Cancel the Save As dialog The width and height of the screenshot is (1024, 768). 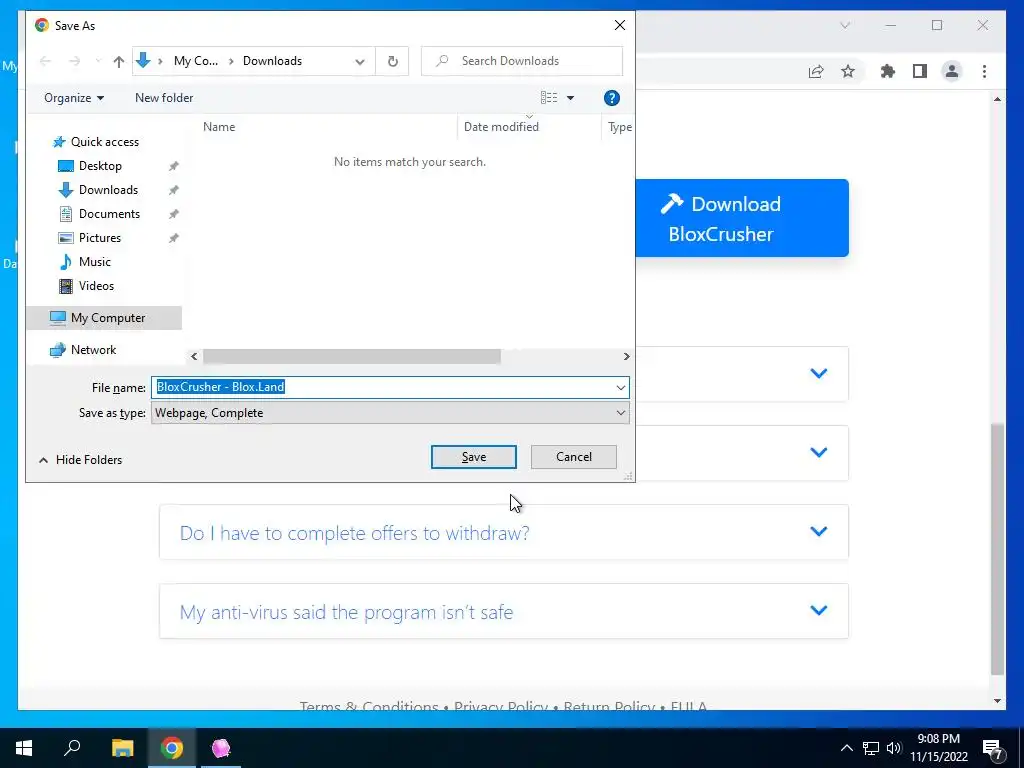click(573, 457)
